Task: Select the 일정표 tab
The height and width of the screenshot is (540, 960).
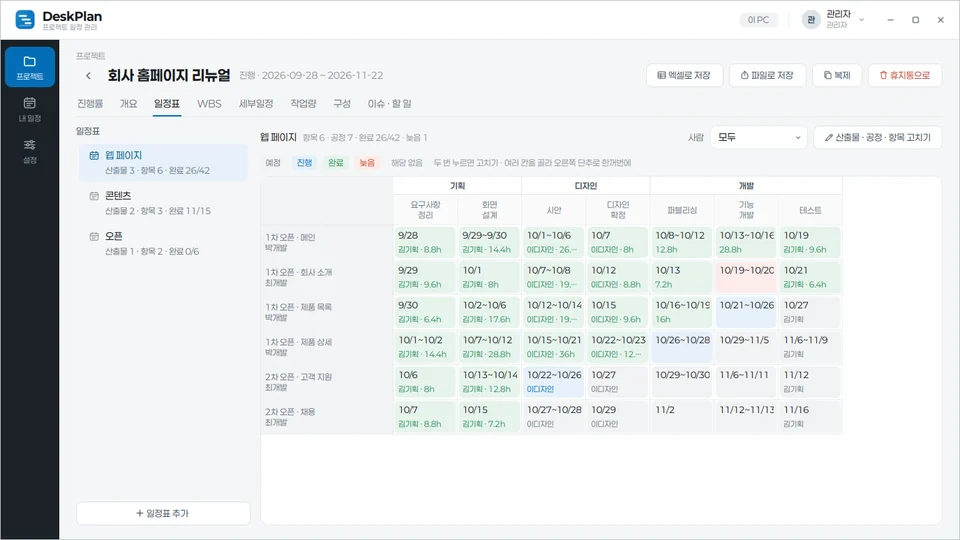Action: [x=167, y=103]
